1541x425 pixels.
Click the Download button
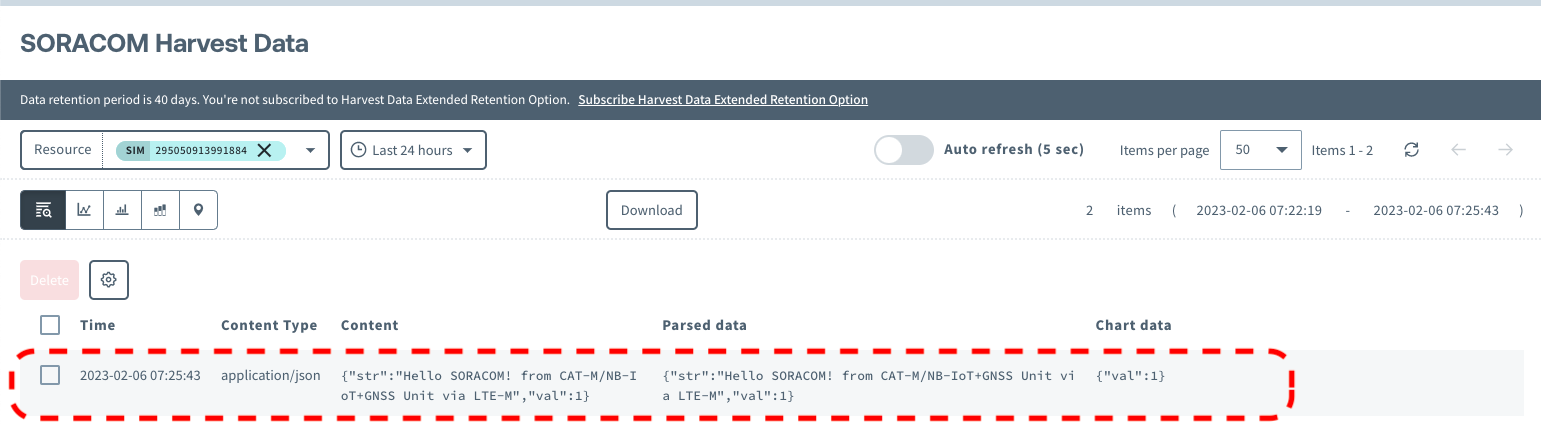pyautogui.click(x=651, y=210)
